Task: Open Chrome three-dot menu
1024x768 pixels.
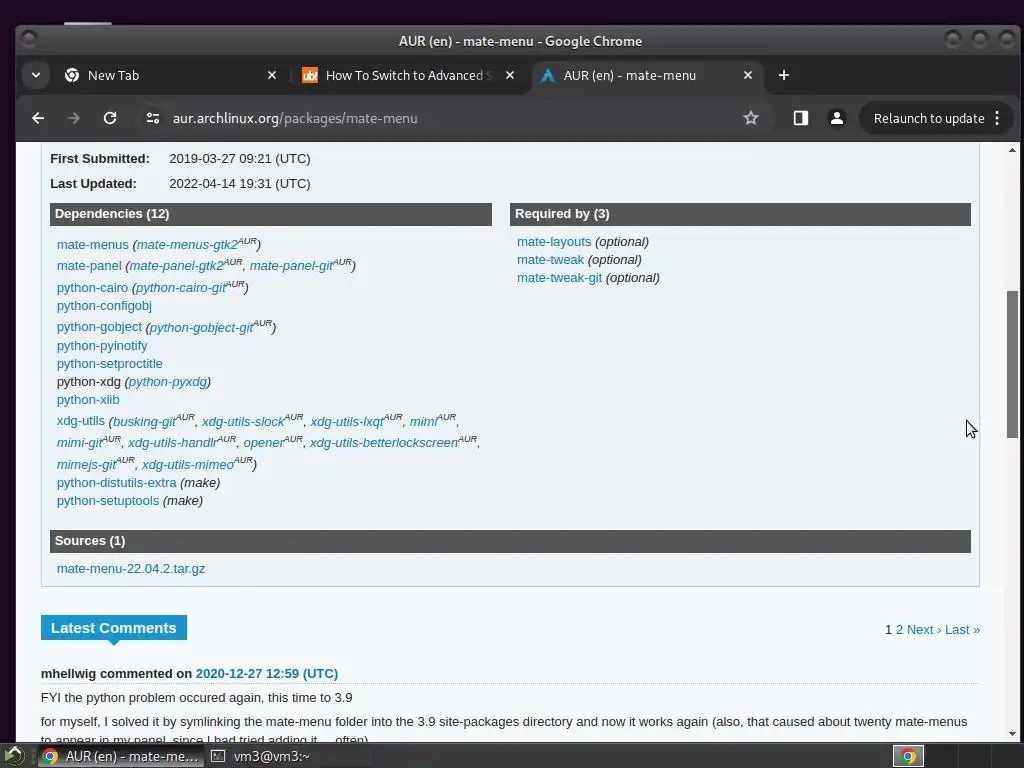Action: (x=997, y=118)
